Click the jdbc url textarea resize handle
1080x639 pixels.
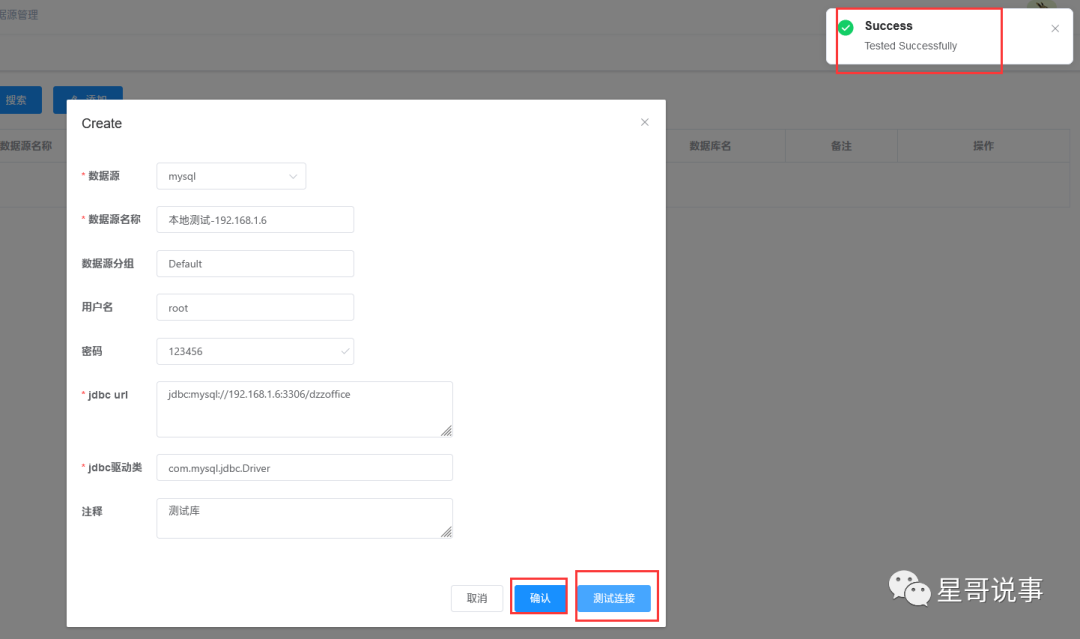point(446,430)
